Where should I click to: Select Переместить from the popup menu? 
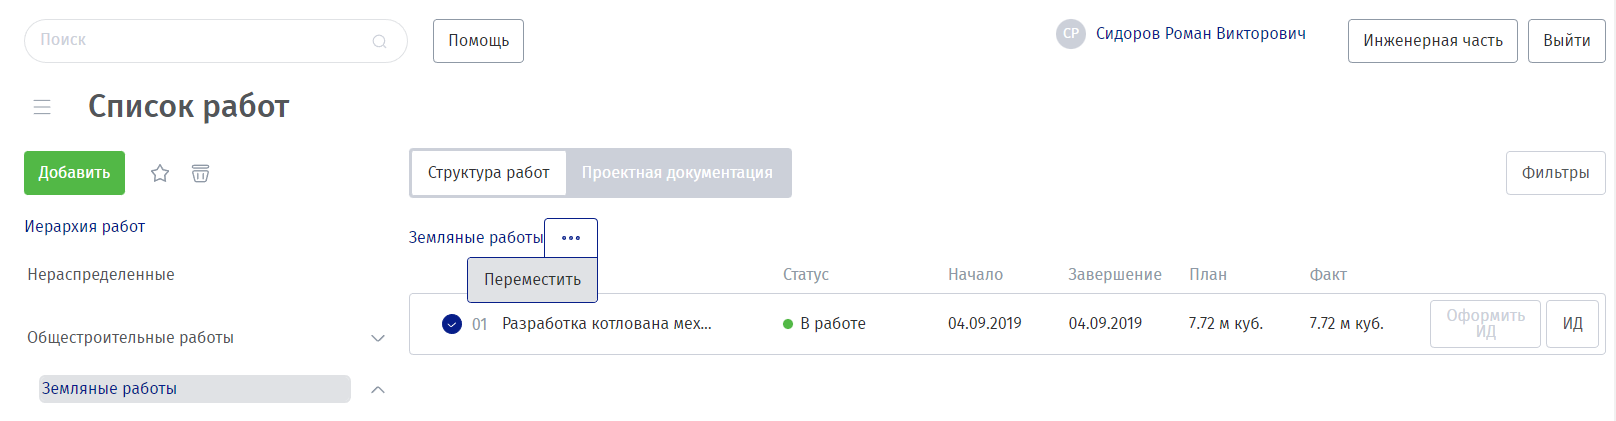[532, 280]
